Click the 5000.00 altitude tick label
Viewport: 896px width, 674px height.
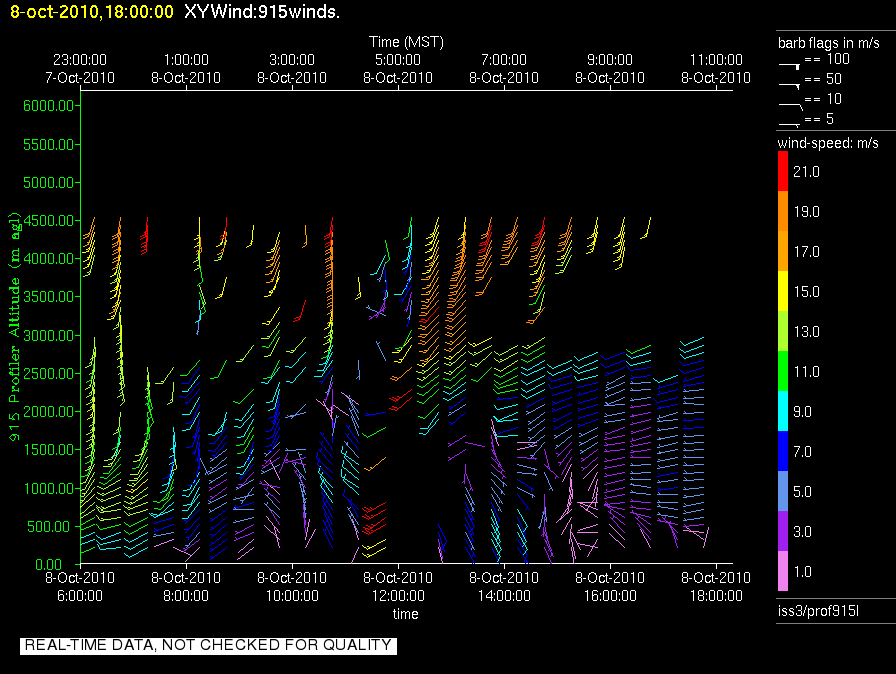(x=49, y=183)
